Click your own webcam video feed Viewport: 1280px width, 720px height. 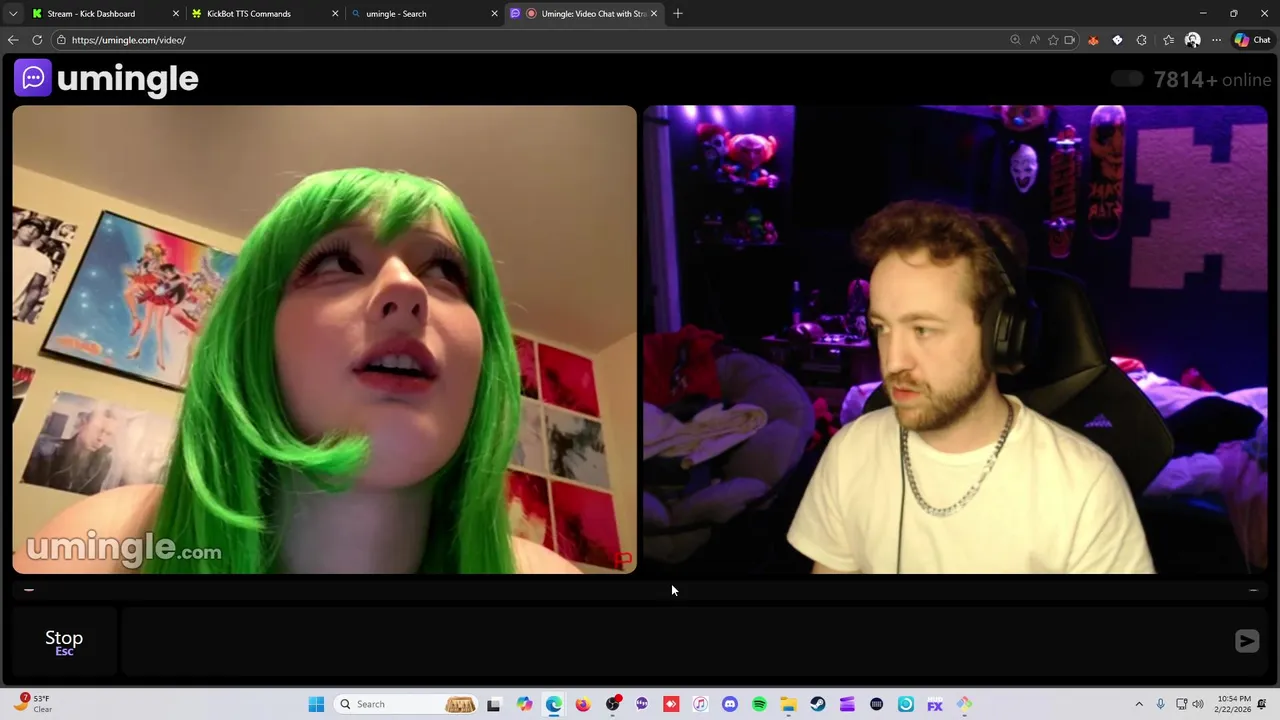tap(955, 340)
